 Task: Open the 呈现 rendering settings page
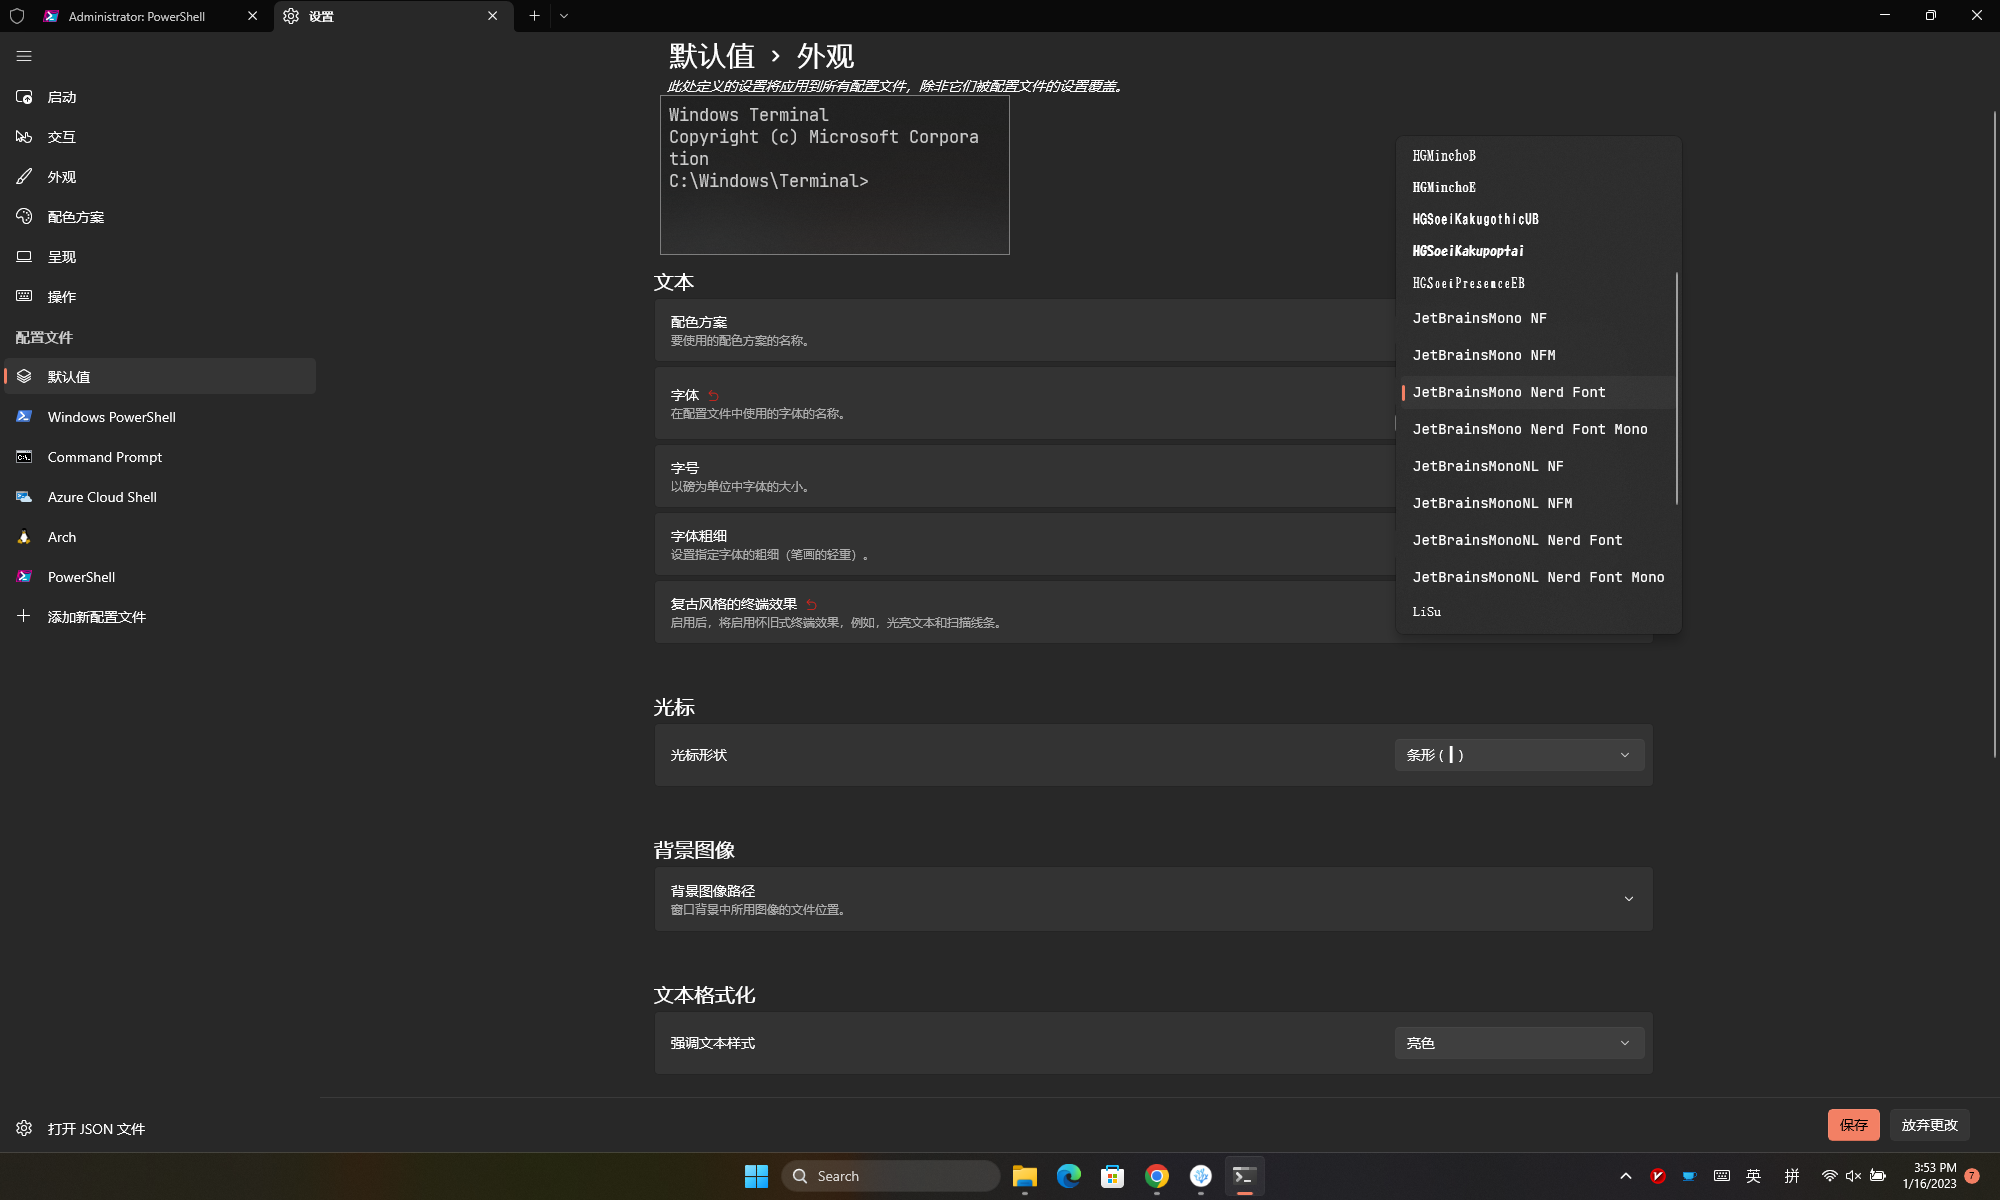[160, 257]
